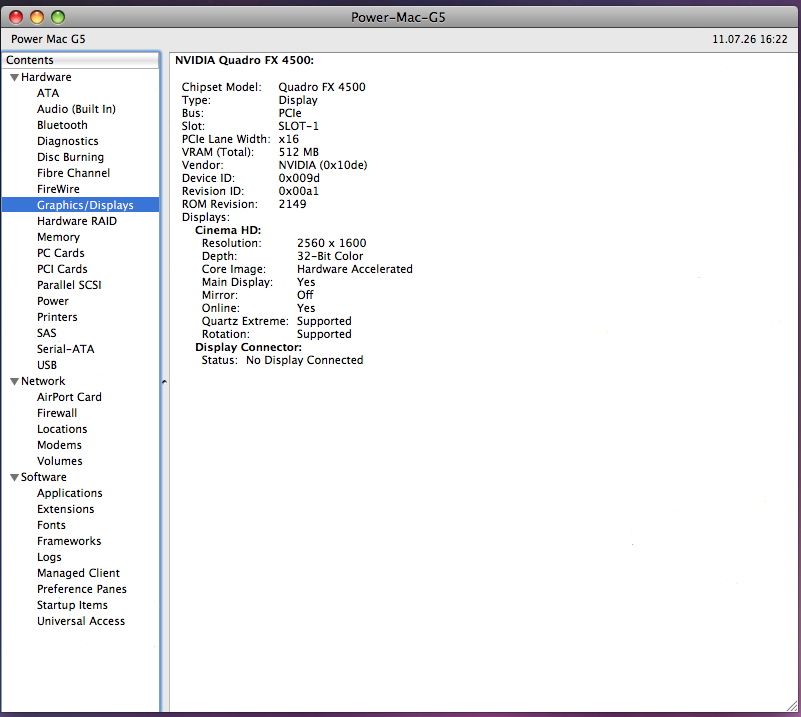This screenshot has width=801, height=717.
Task: Click the Cinema HD display heading
Action: click(x=228, y=230)
